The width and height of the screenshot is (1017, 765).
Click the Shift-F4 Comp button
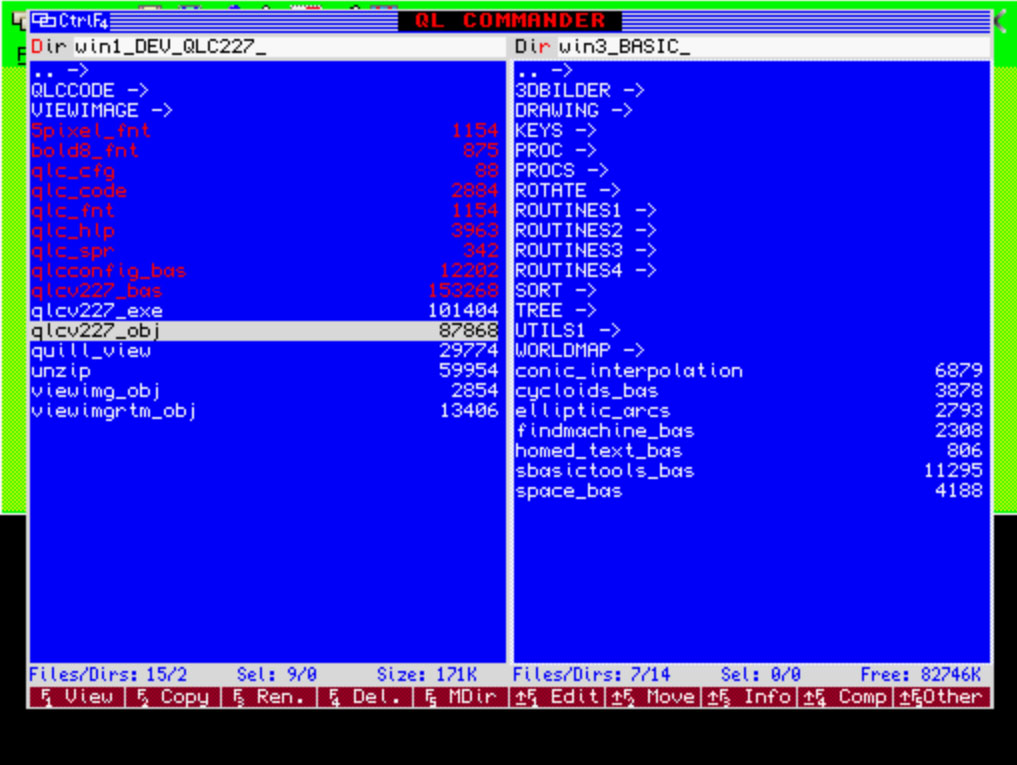tap(845, 696)
